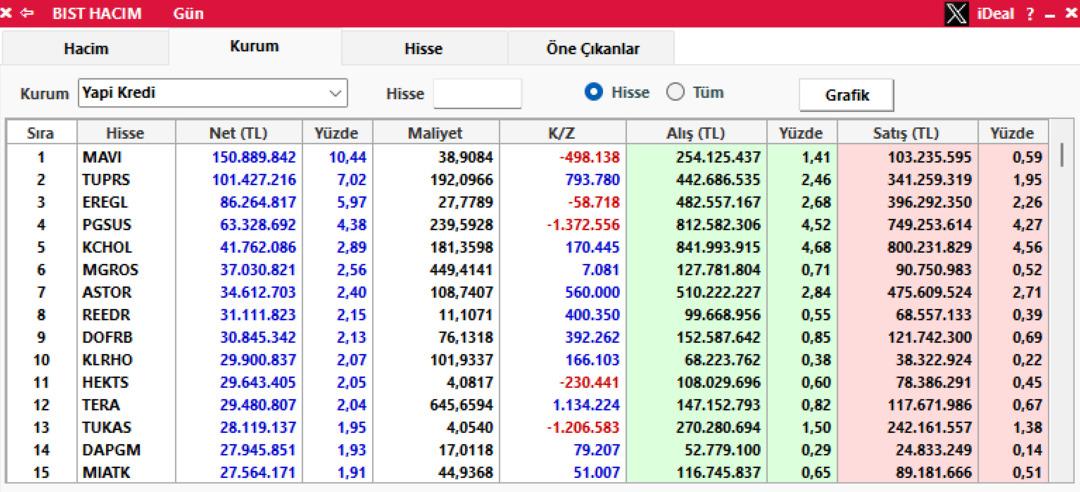1080x492 pixels.
Task: Select the Tüm radio button
Action: [675, 92]
